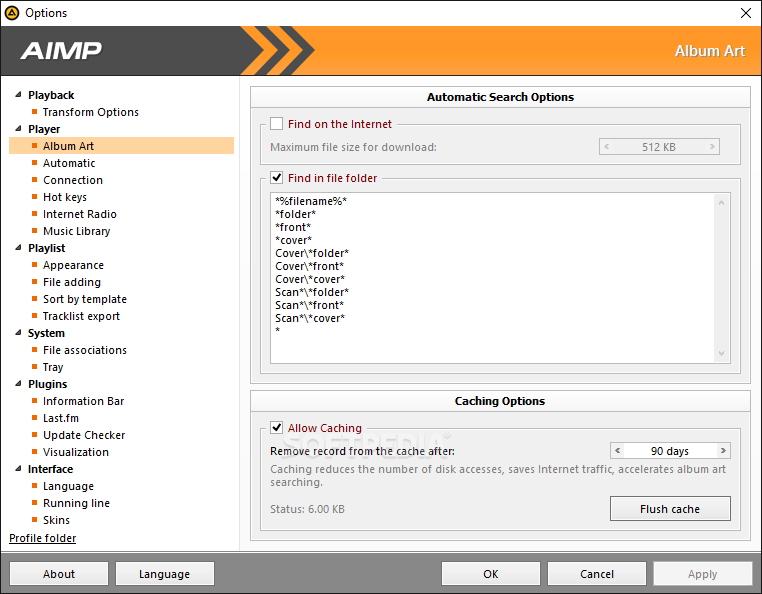Open File adding settings
Screen dimensions: 762x594
[72, 282]
